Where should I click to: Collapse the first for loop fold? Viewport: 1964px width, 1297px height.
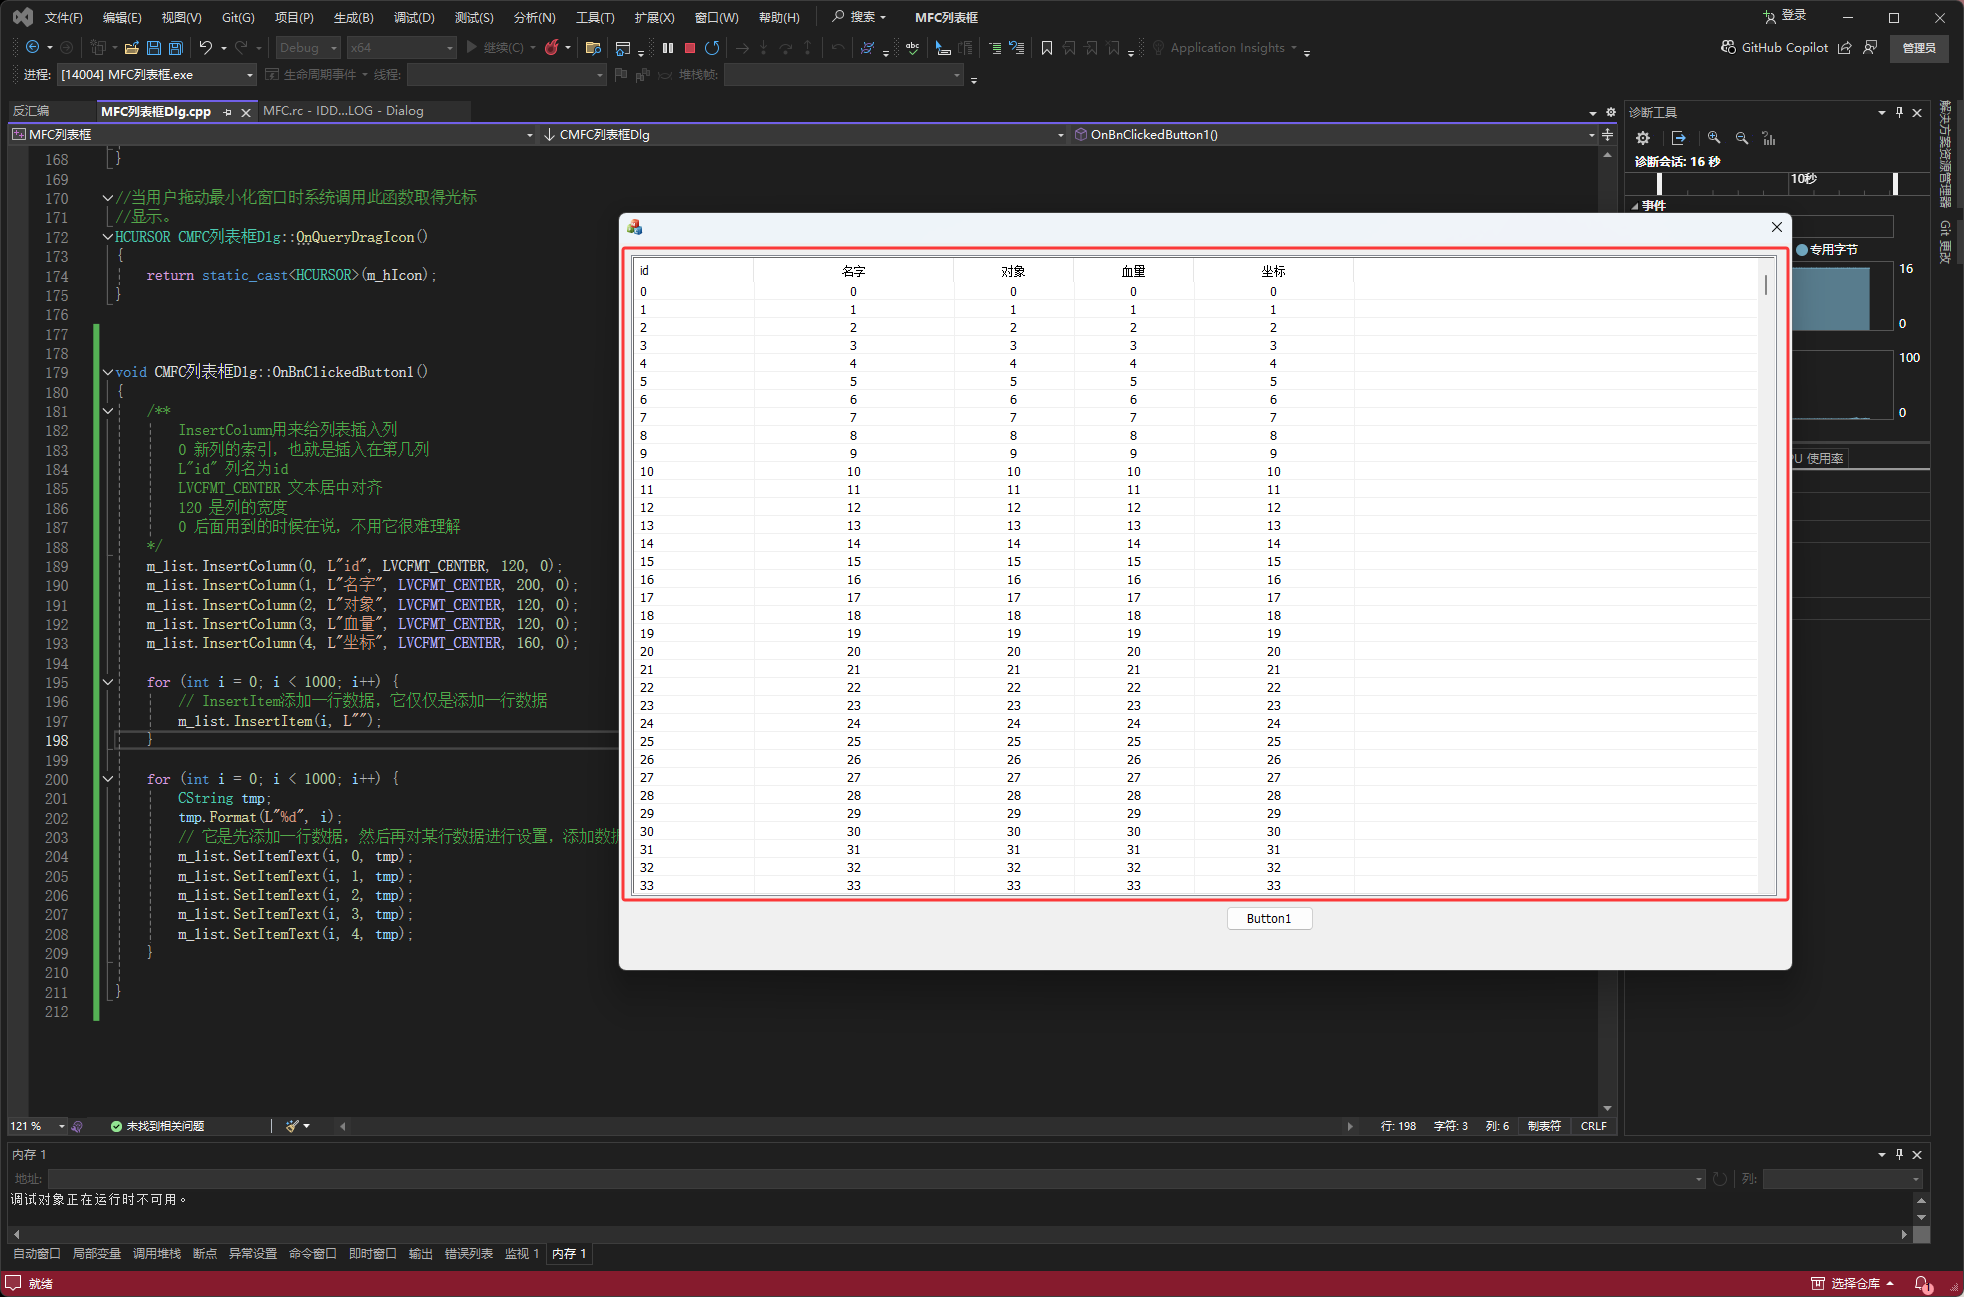point(108,682)
